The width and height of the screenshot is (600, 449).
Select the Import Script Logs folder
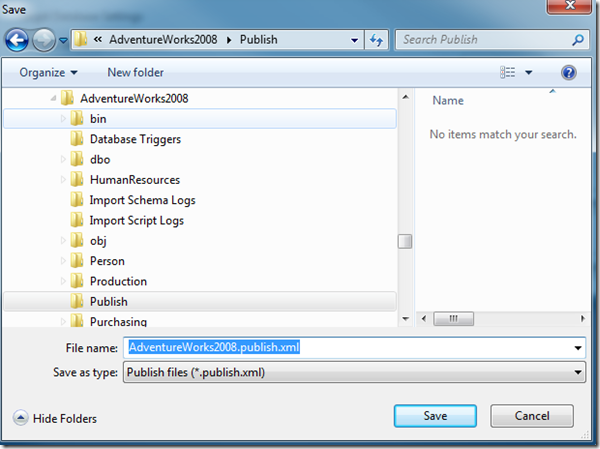point(137,220)
